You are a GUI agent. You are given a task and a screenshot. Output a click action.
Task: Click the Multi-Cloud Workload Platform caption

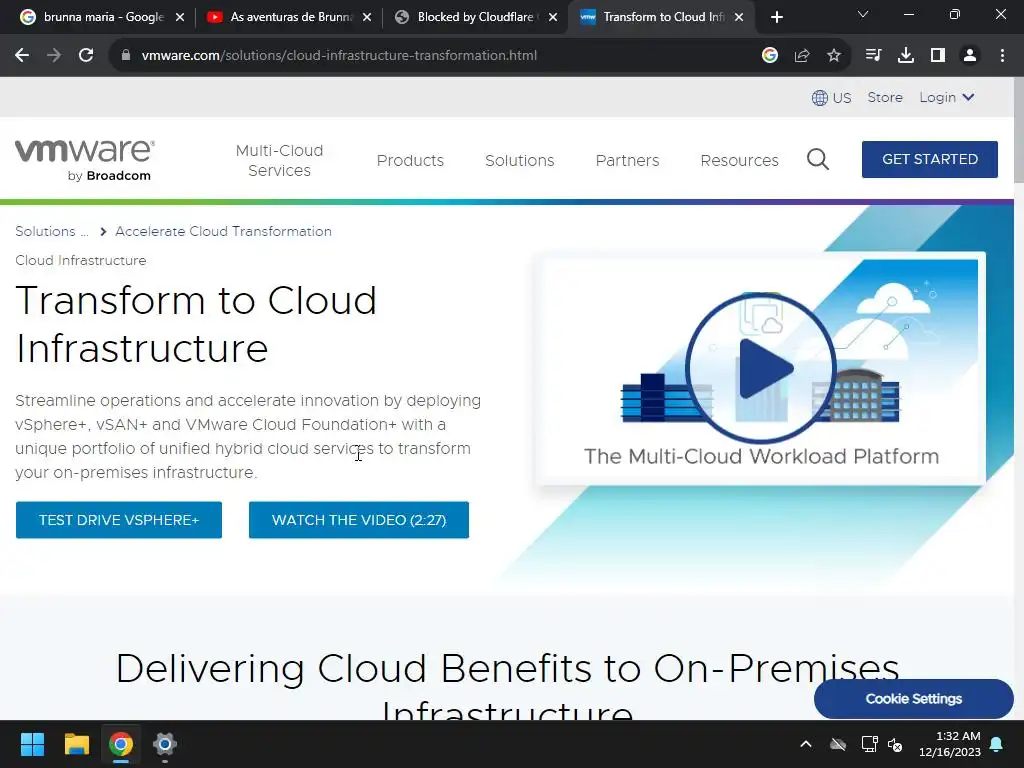click(x=761, y=456)
